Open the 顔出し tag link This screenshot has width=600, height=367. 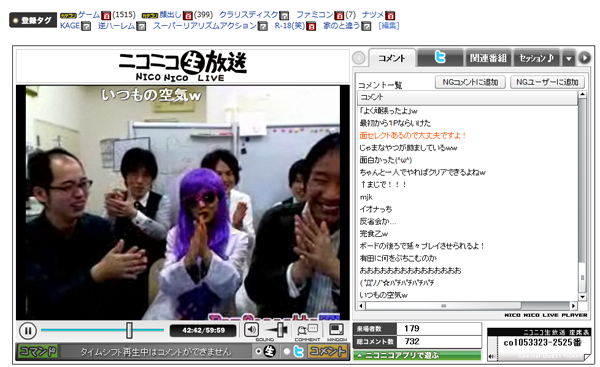pos(170,15)
